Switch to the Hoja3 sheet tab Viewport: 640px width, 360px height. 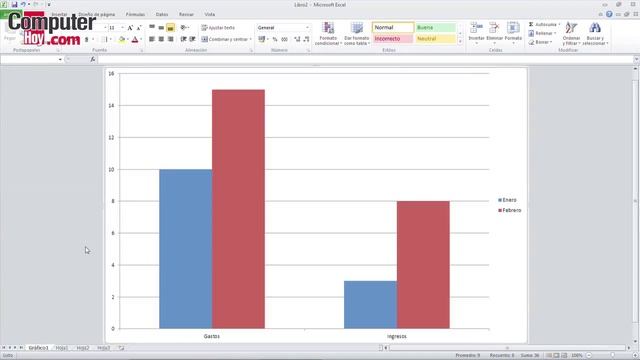104,348
